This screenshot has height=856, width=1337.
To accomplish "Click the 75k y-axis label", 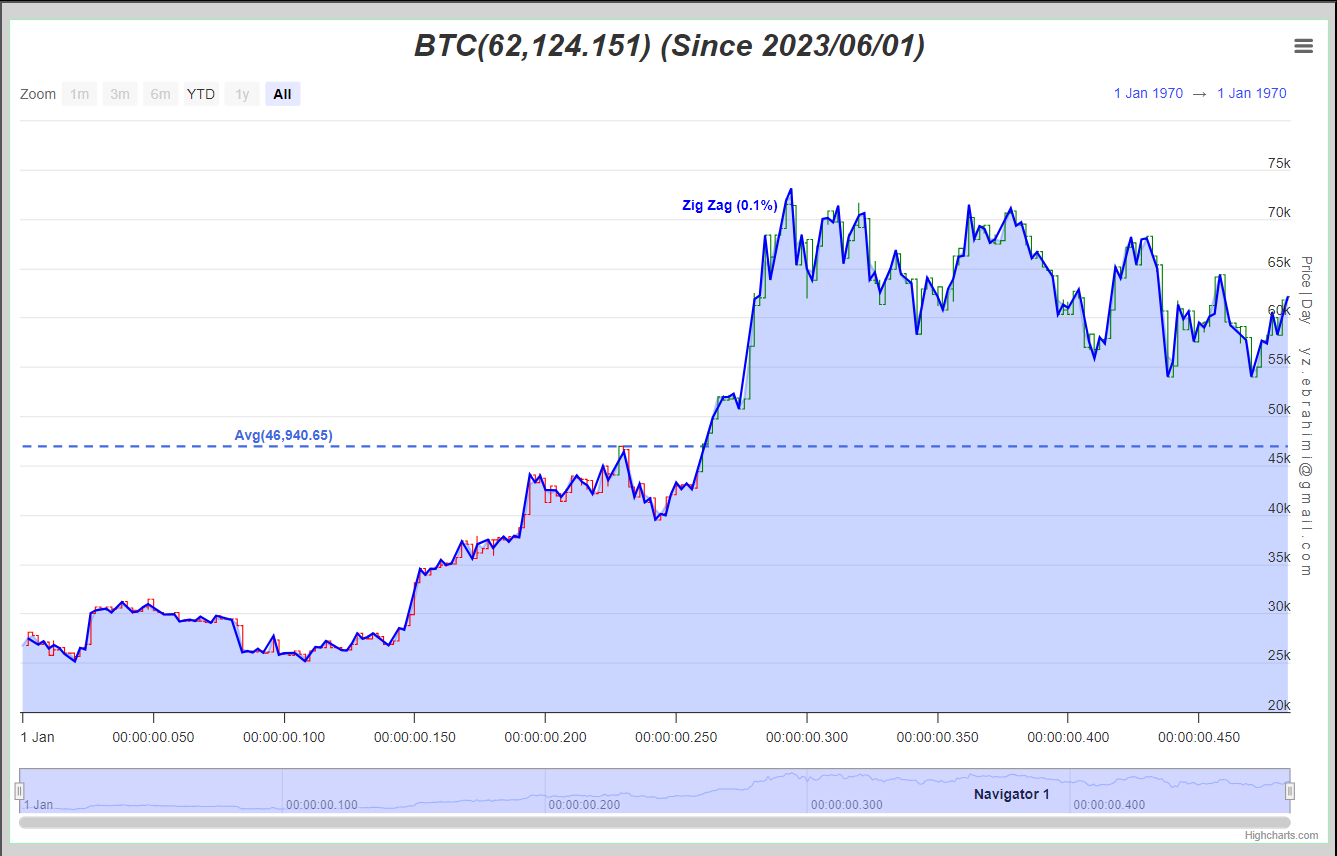I will point(1279,163).
